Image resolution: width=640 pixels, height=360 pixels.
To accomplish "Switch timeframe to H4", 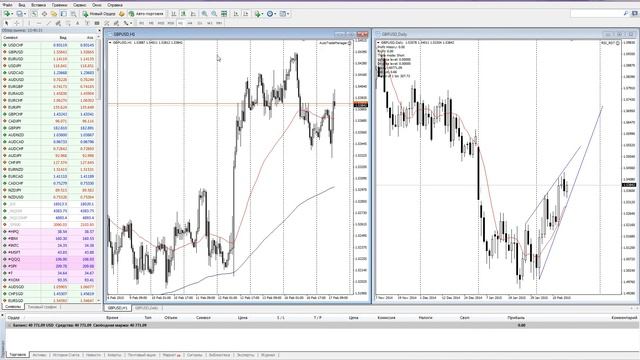I will [190, 23].
